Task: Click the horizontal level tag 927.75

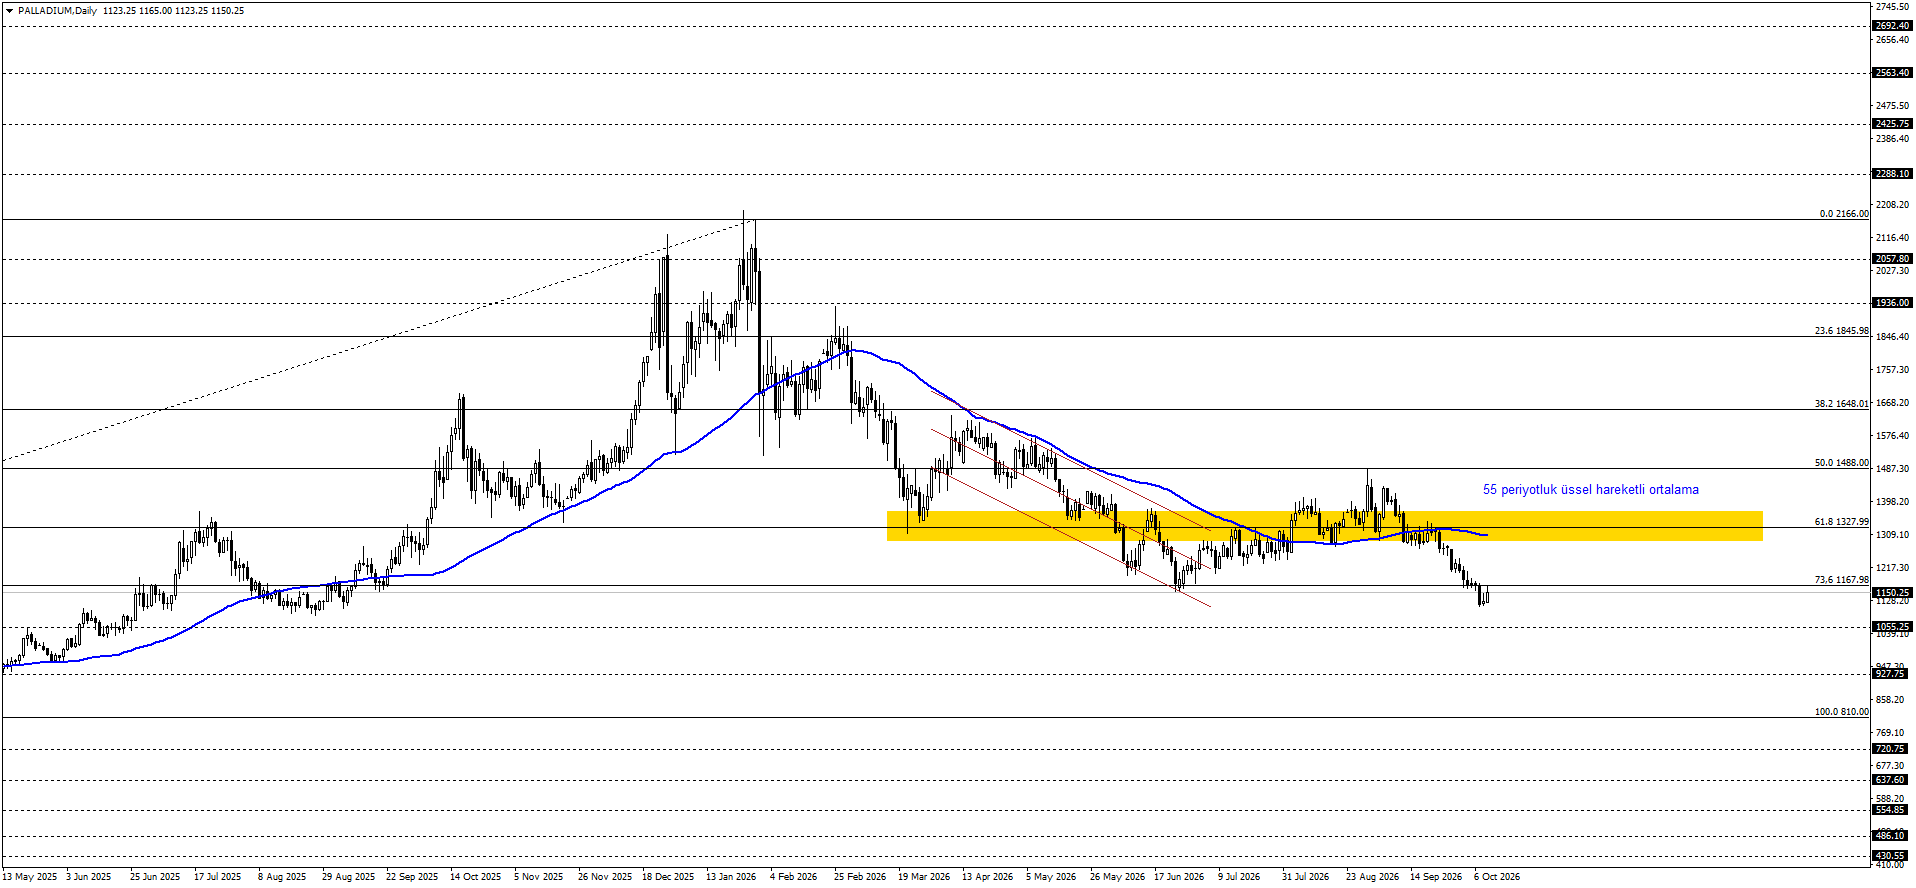Action: [x=1892, y=674]
